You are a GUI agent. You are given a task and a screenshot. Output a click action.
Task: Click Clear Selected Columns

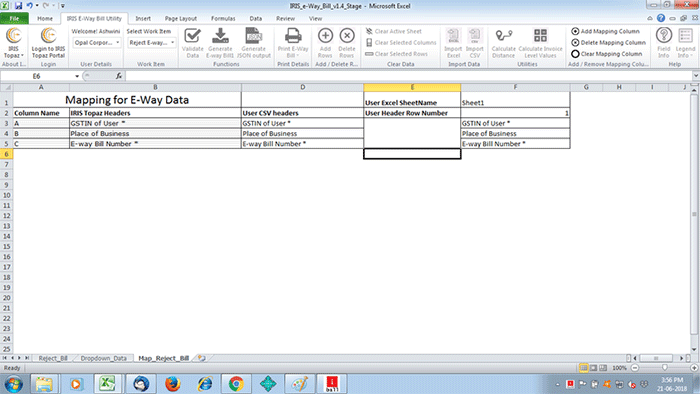[400, 42]
